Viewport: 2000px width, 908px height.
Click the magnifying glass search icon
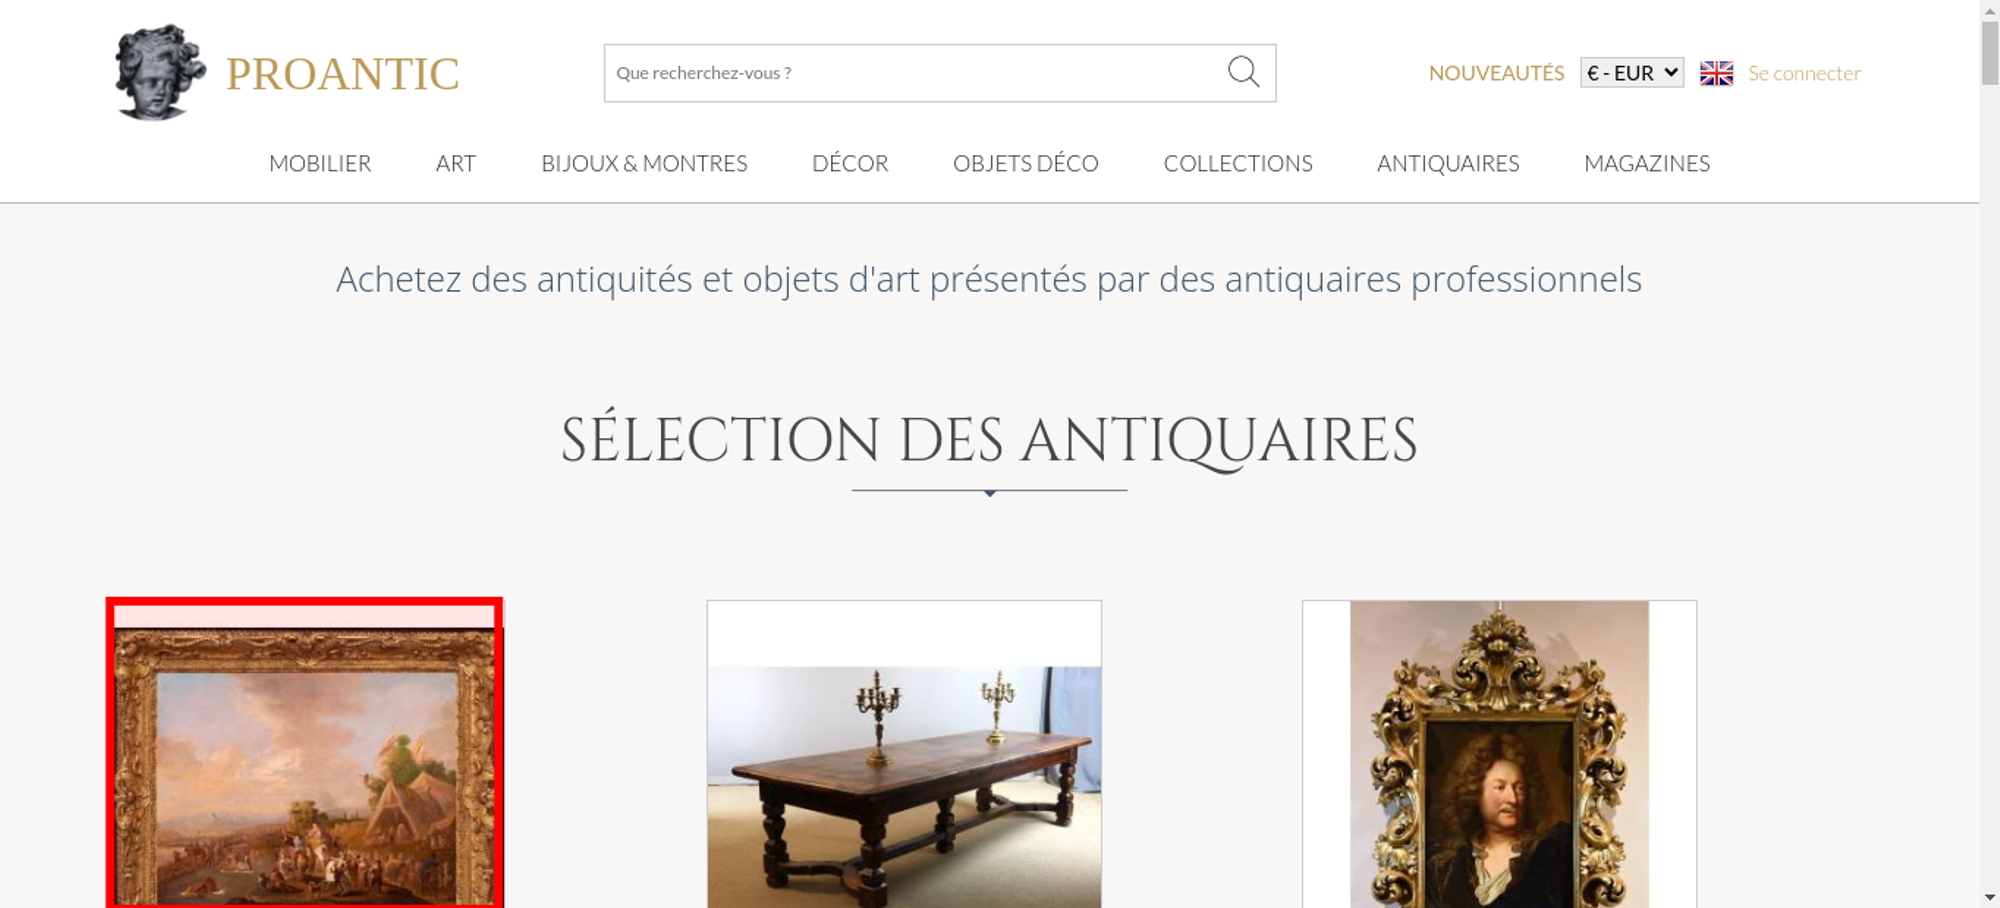pos(1243,72)
